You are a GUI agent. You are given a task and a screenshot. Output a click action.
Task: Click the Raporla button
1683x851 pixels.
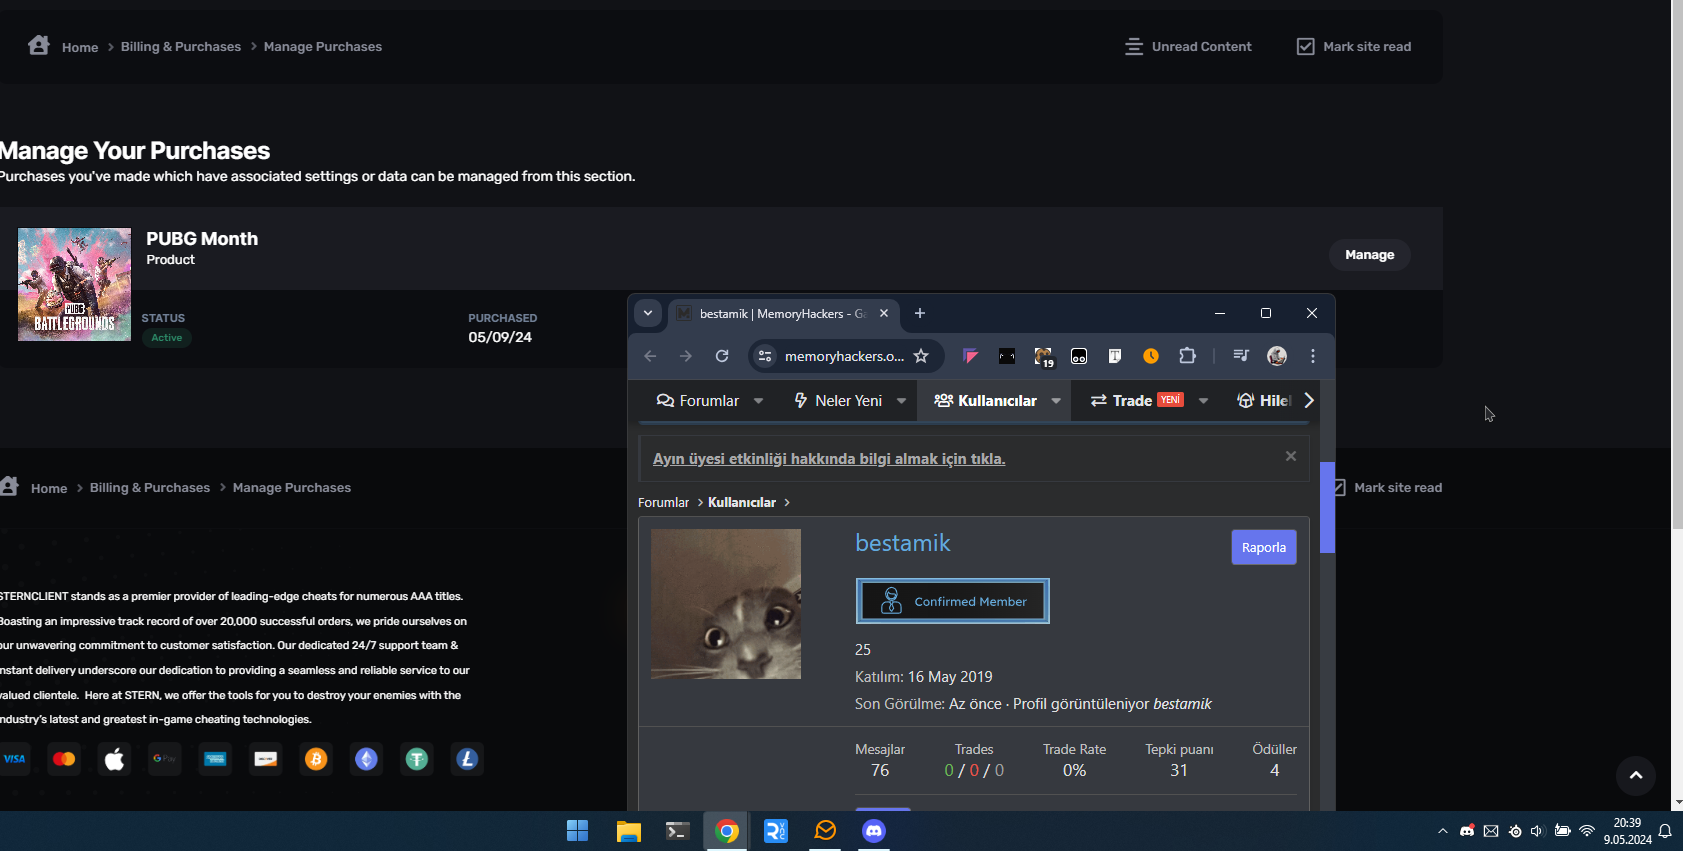[1264, 547]
